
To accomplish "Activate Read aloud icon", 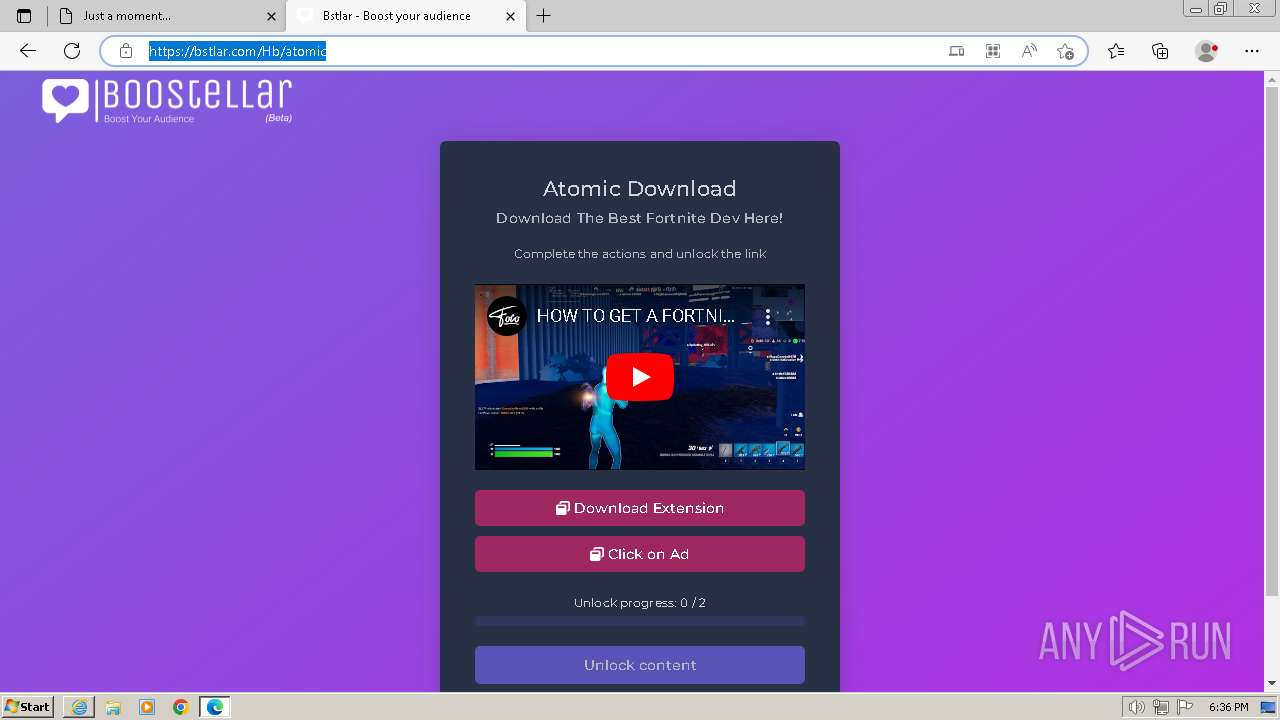I will pyautogui.click(x=1029, y=51).
